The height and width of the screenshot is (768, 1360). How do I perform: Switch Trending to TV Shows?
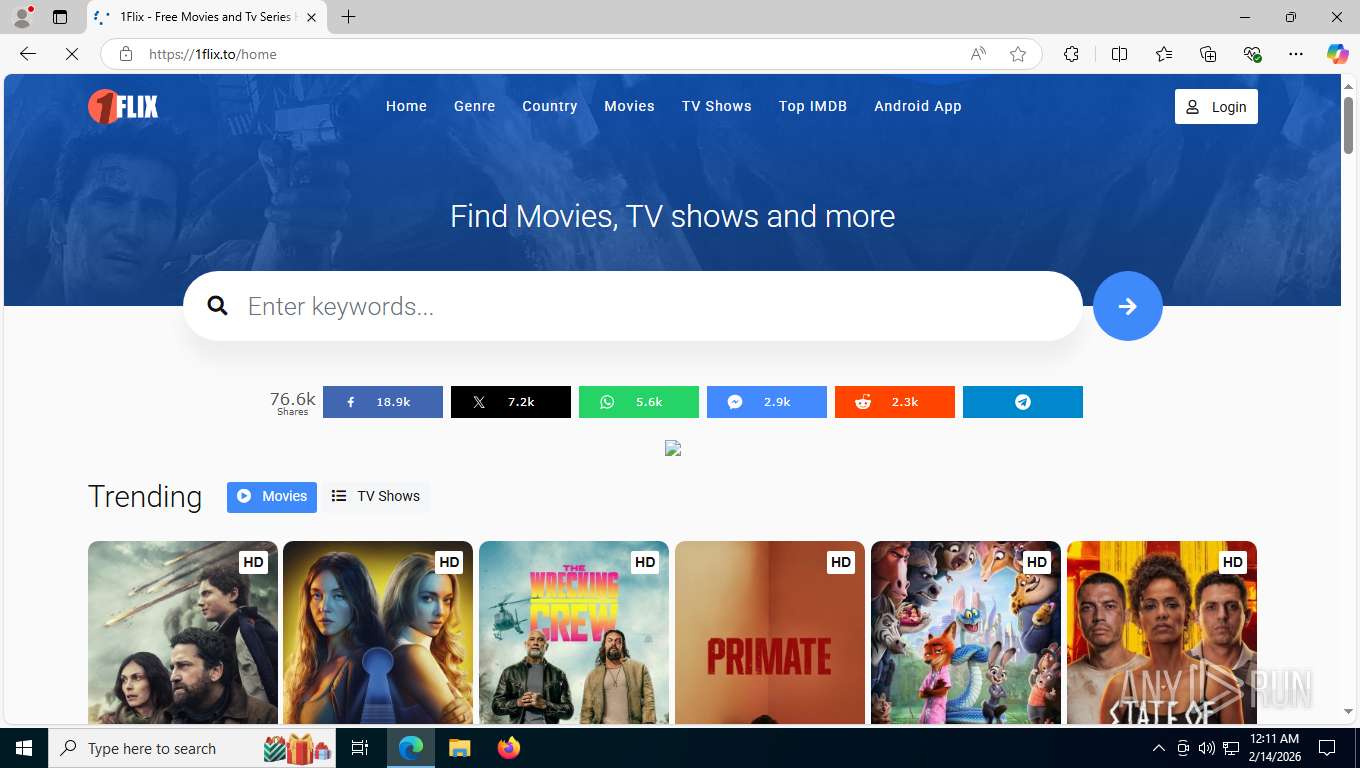tap(376, 497)
